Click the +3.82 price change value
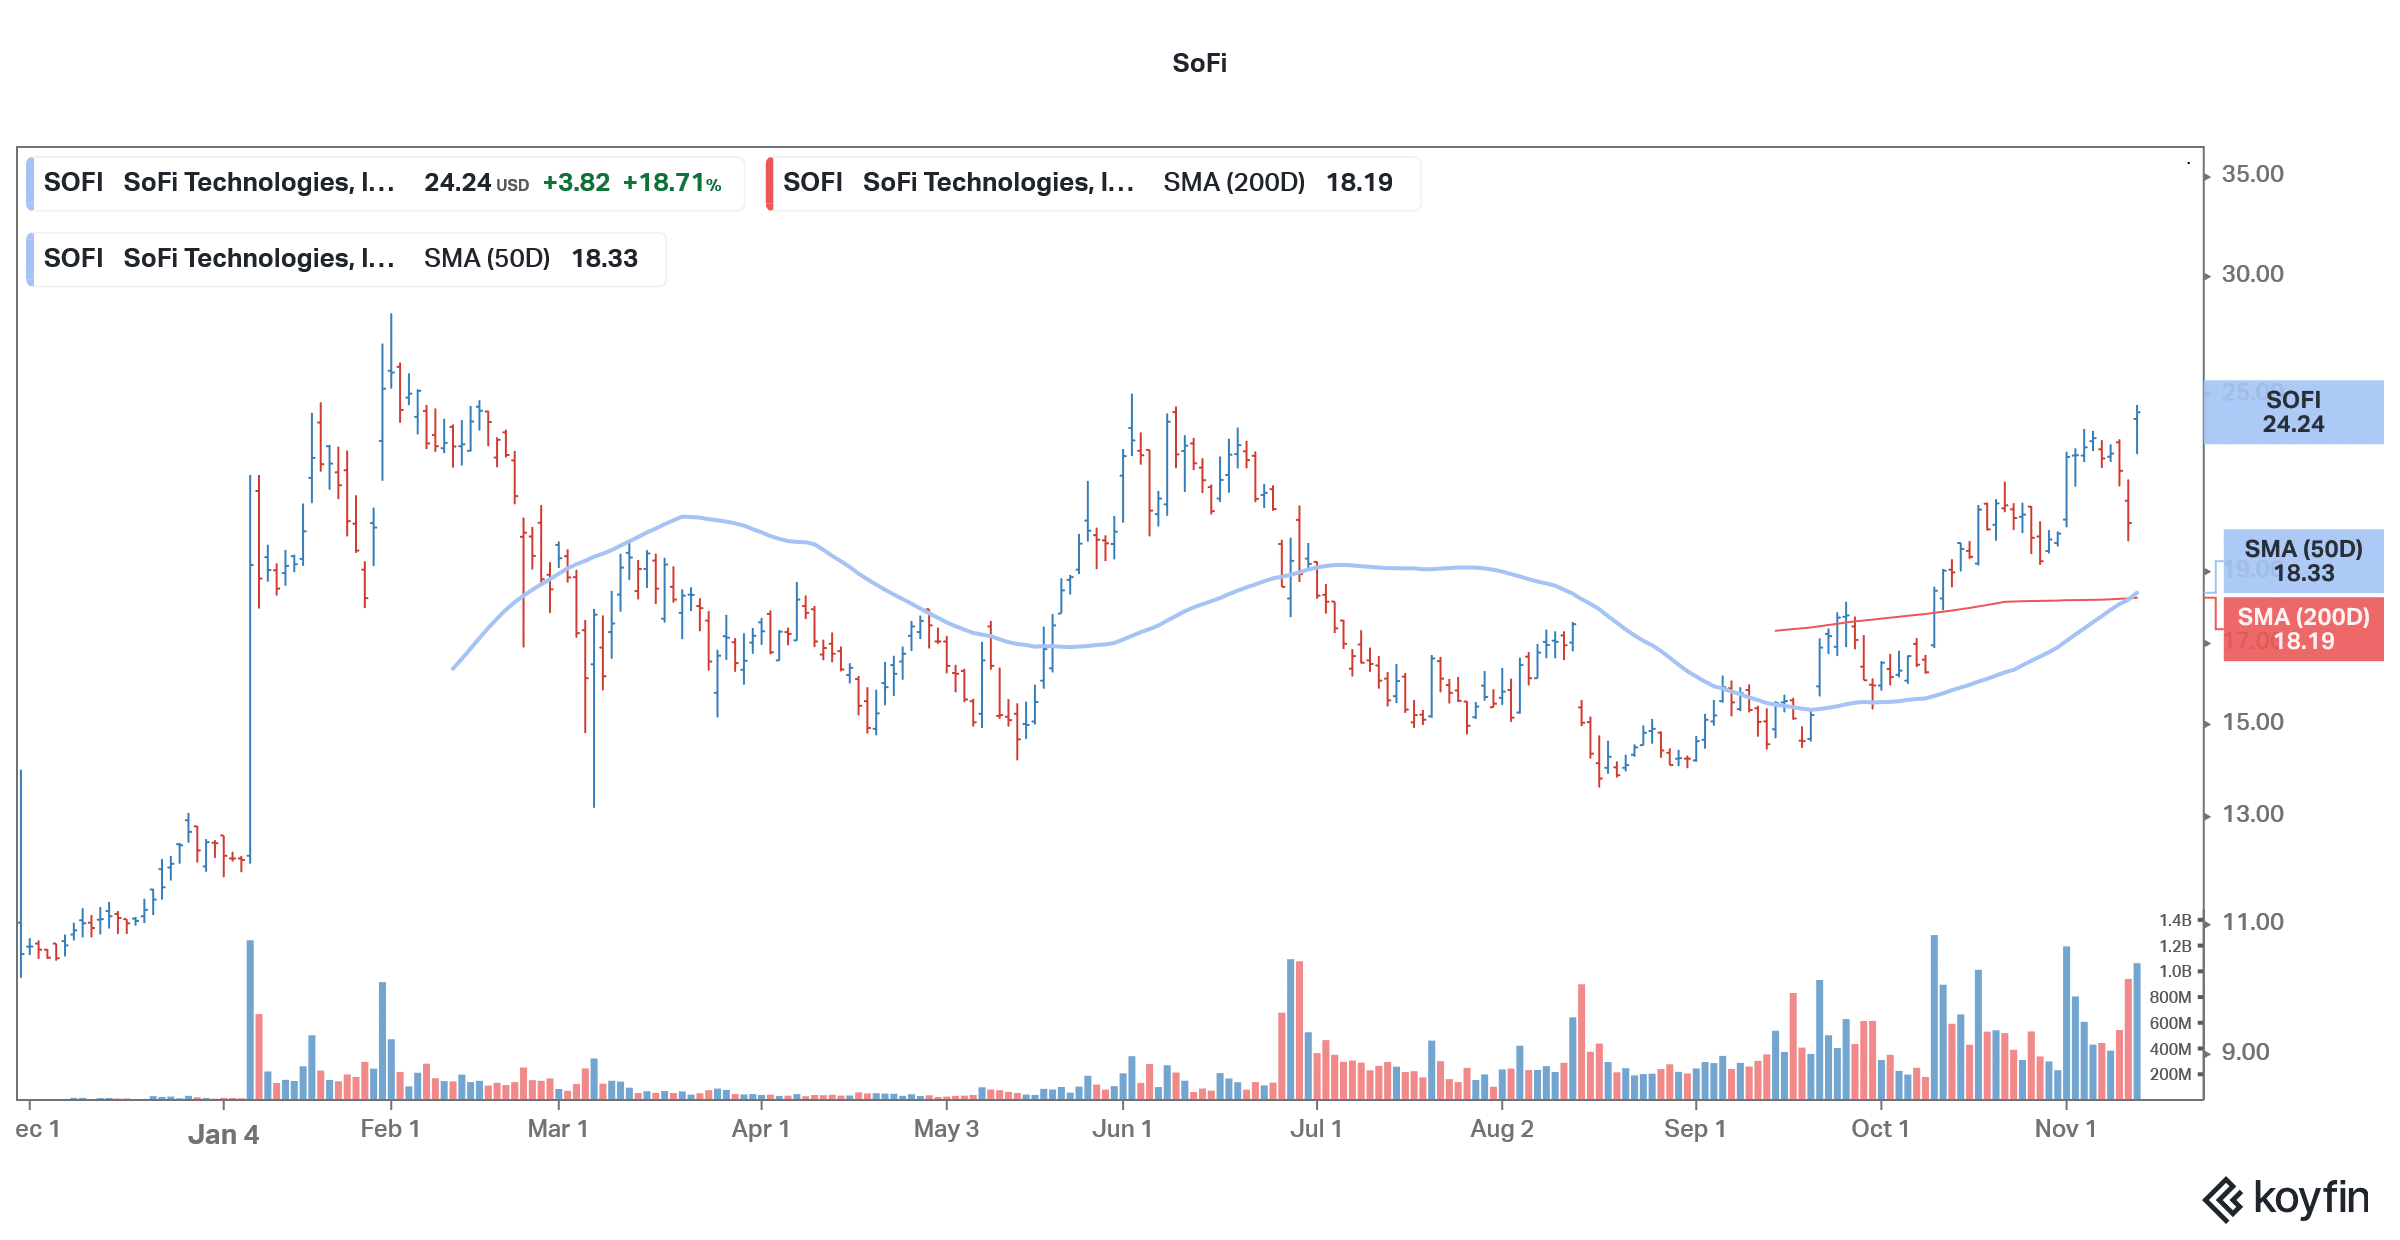Image resolution: width=2400 pixels, height=1240 pixels. tap(576, 183)
